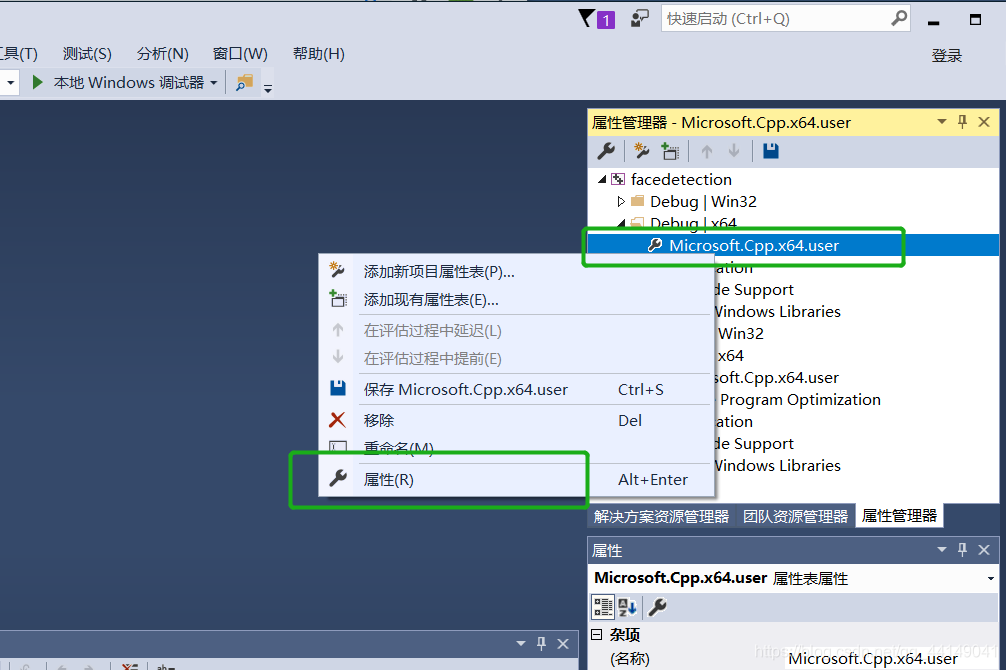Image resolution: width=1006 pixels, height=670 pixels.
Task: Click the wrench icon beside 属性(R)
Action: pyautogui.click(x=337, y=478)
